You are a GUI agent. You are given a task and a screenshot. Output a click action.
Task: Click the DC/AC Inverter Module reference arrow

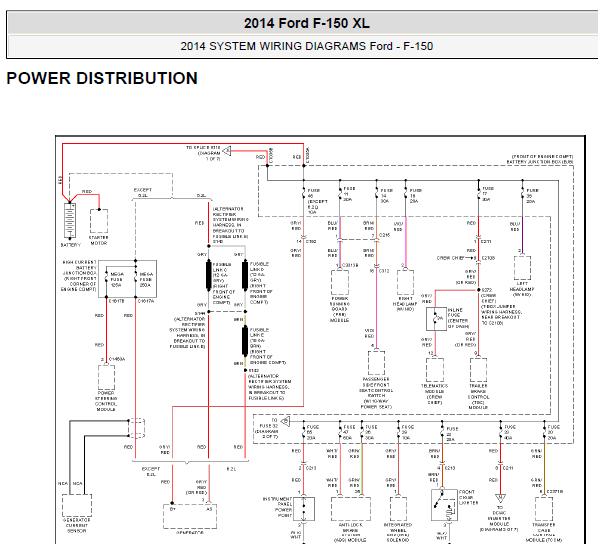coord(500,499)
